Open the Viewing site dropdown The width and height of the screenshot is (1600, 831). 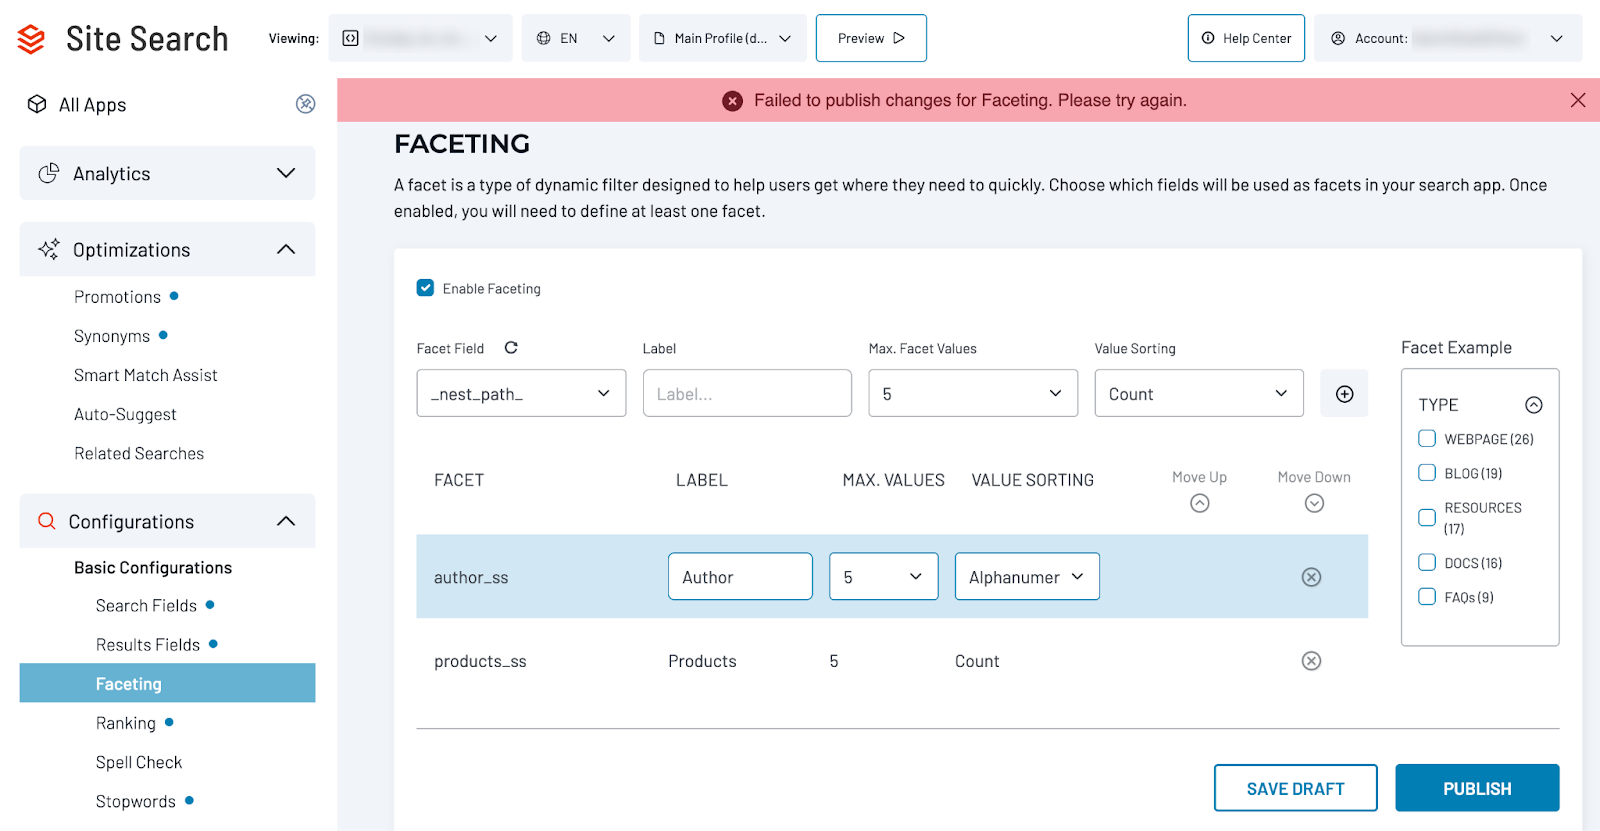click(x=420, y=38)
